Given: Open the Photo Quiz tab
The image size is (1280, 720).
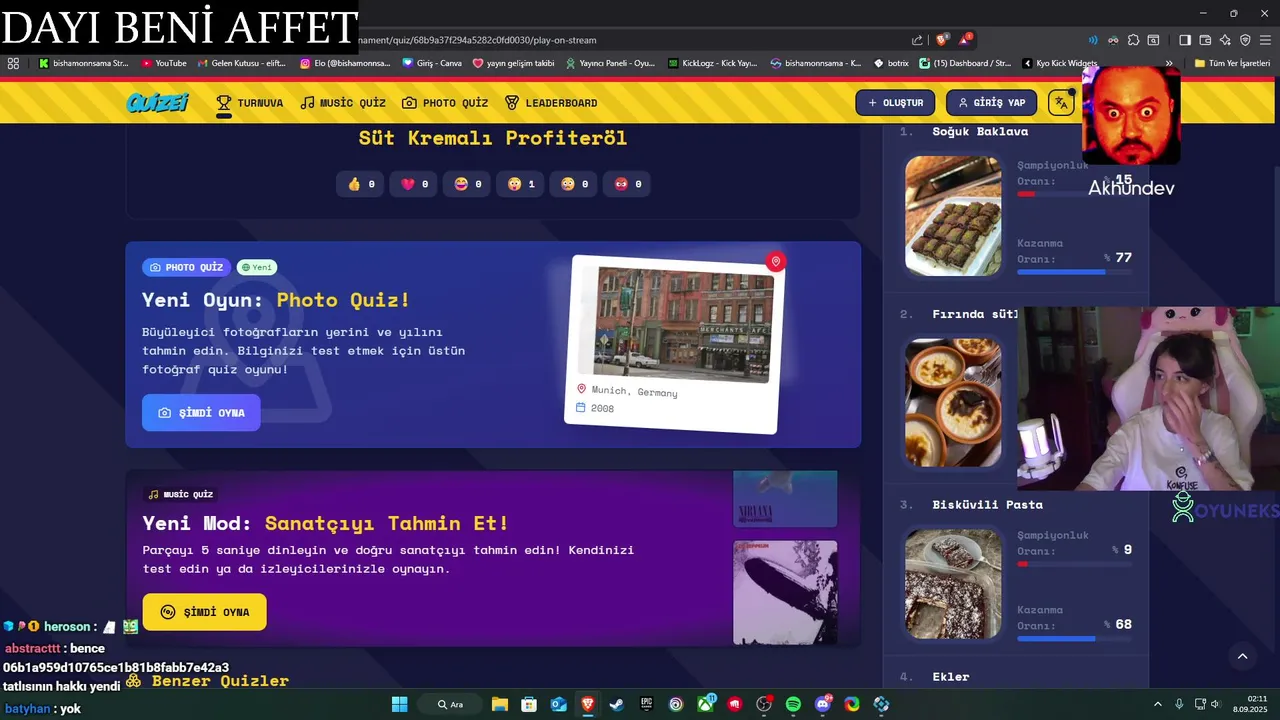Looking at the screenshot, I should coord(445,103).
